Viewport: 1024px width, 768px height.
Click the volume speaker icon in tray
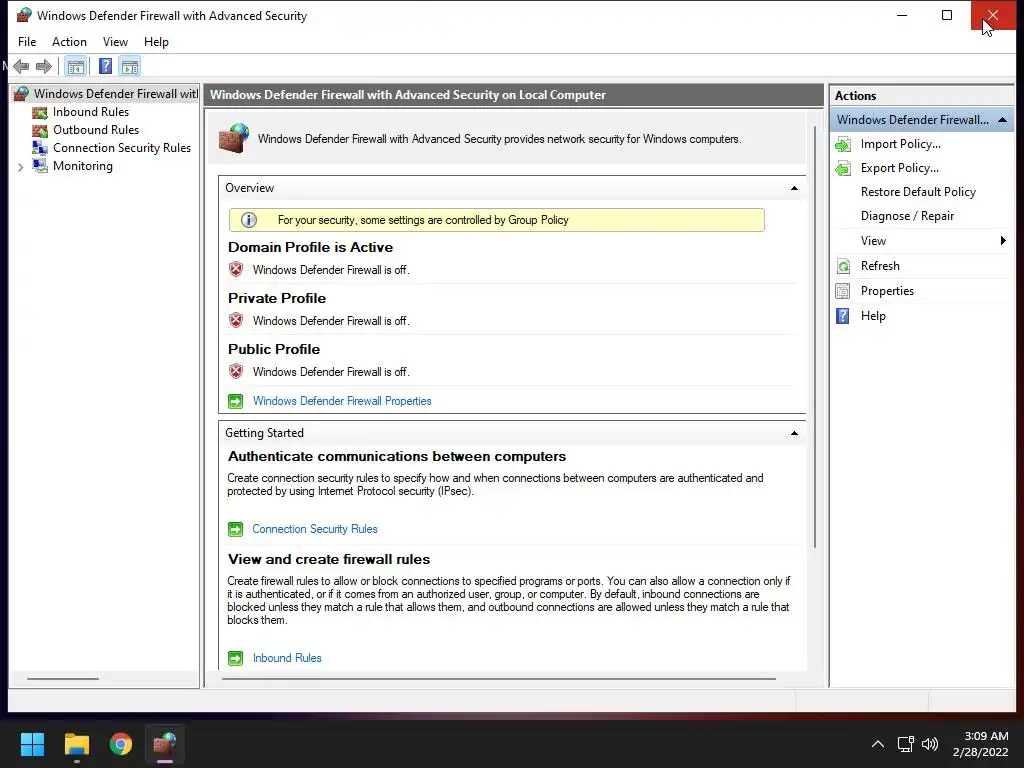(929, 744)
